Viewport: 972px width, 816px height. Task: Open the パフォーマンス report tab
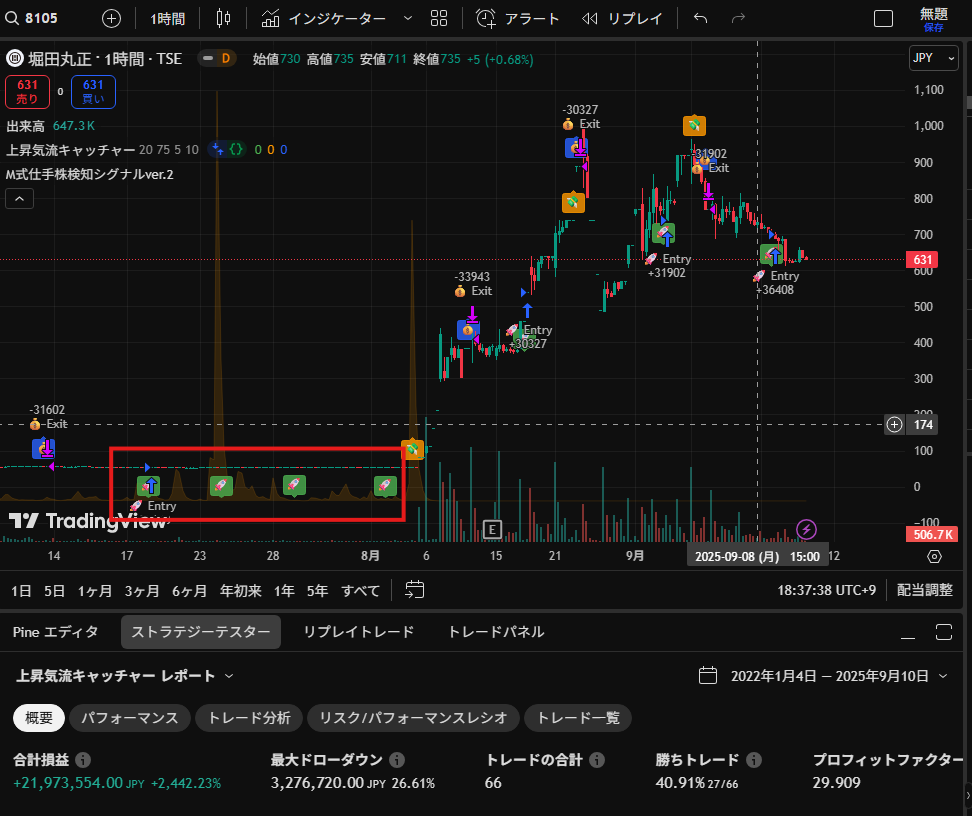coord(130,718)
